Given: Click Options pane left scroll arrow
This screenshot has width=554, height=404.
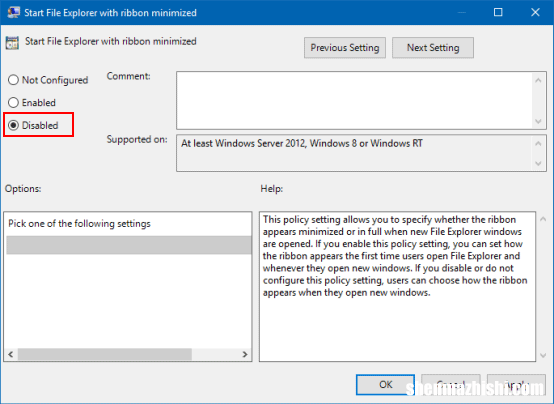Looking at the screenshot, I should pyautogui.click(x=11, y=354).
